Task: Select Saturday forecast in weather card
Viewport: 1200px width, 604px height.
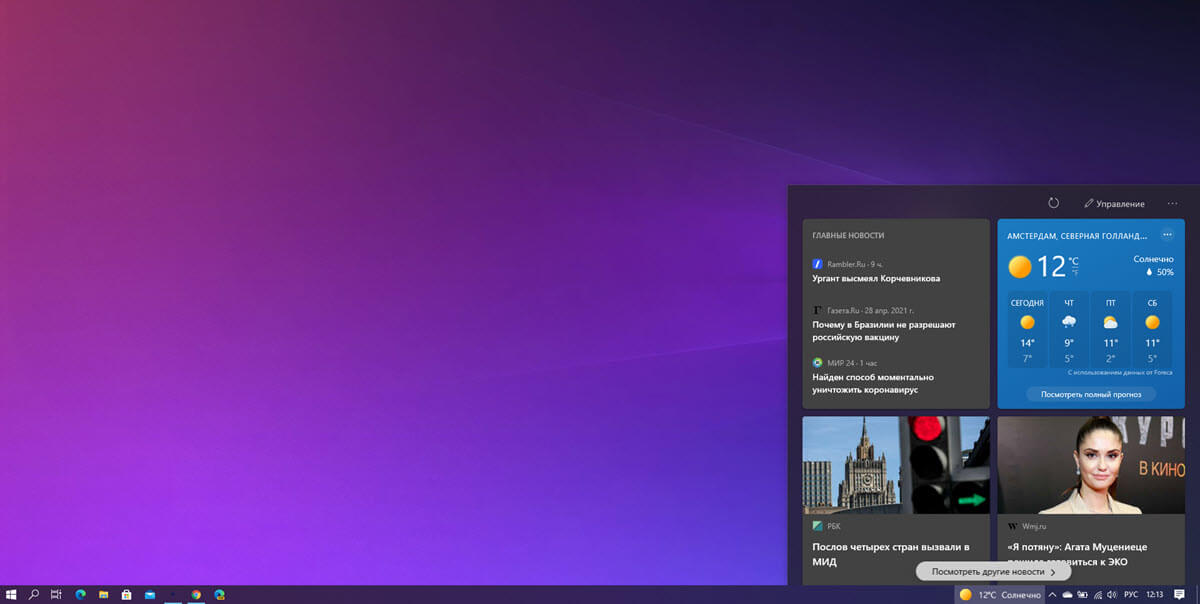Action: coord(1152,330)
